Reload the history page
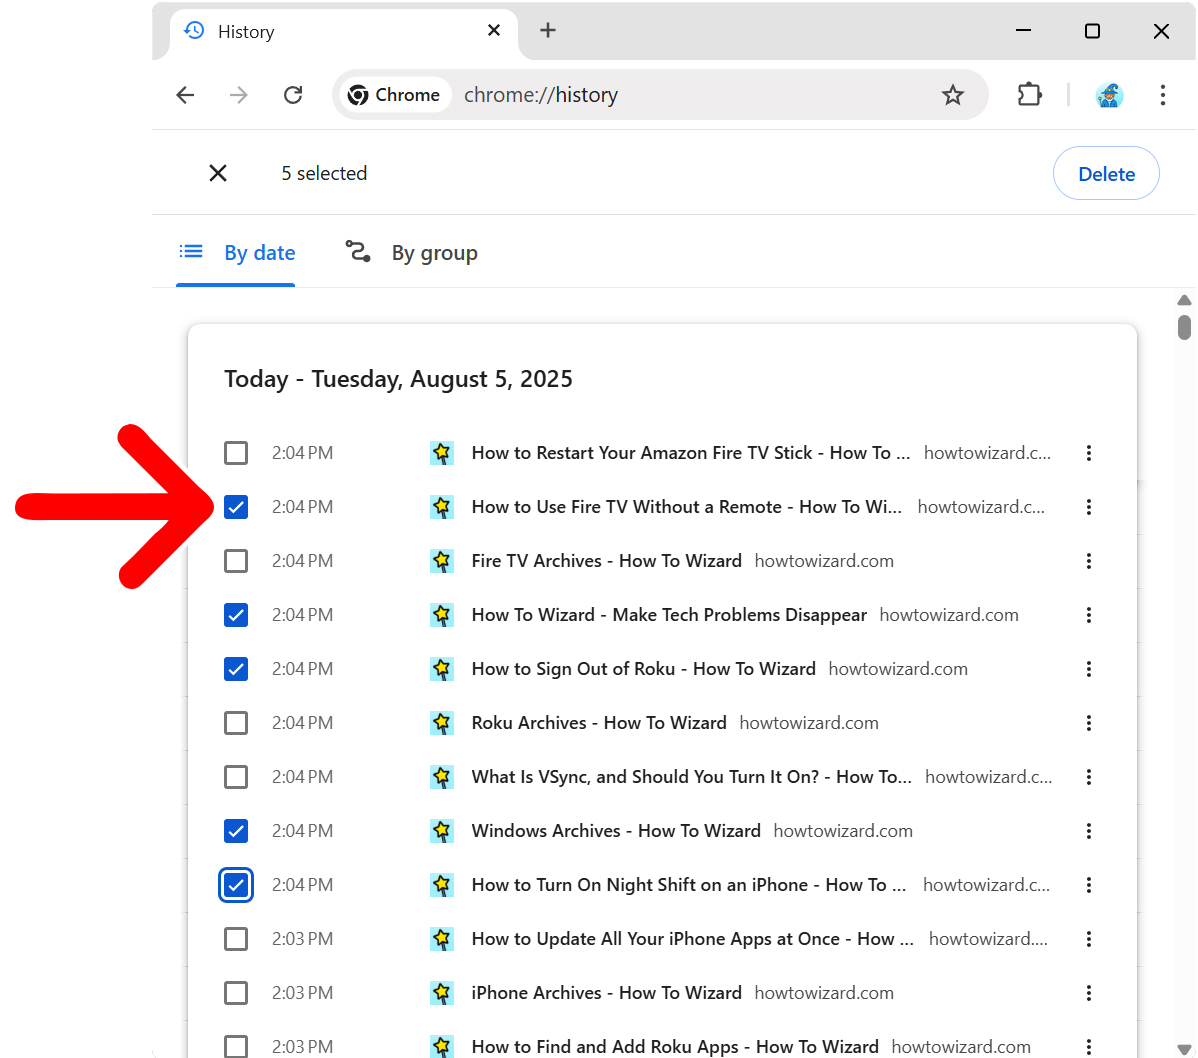Screen dimensions: 1198x1058 click(293, 95)
